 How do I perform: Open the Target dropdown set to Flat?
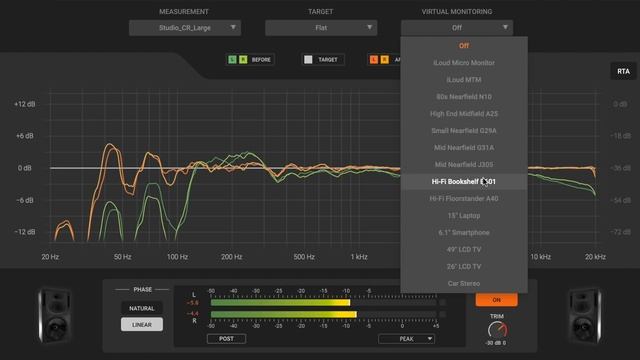tap(321, 28)
